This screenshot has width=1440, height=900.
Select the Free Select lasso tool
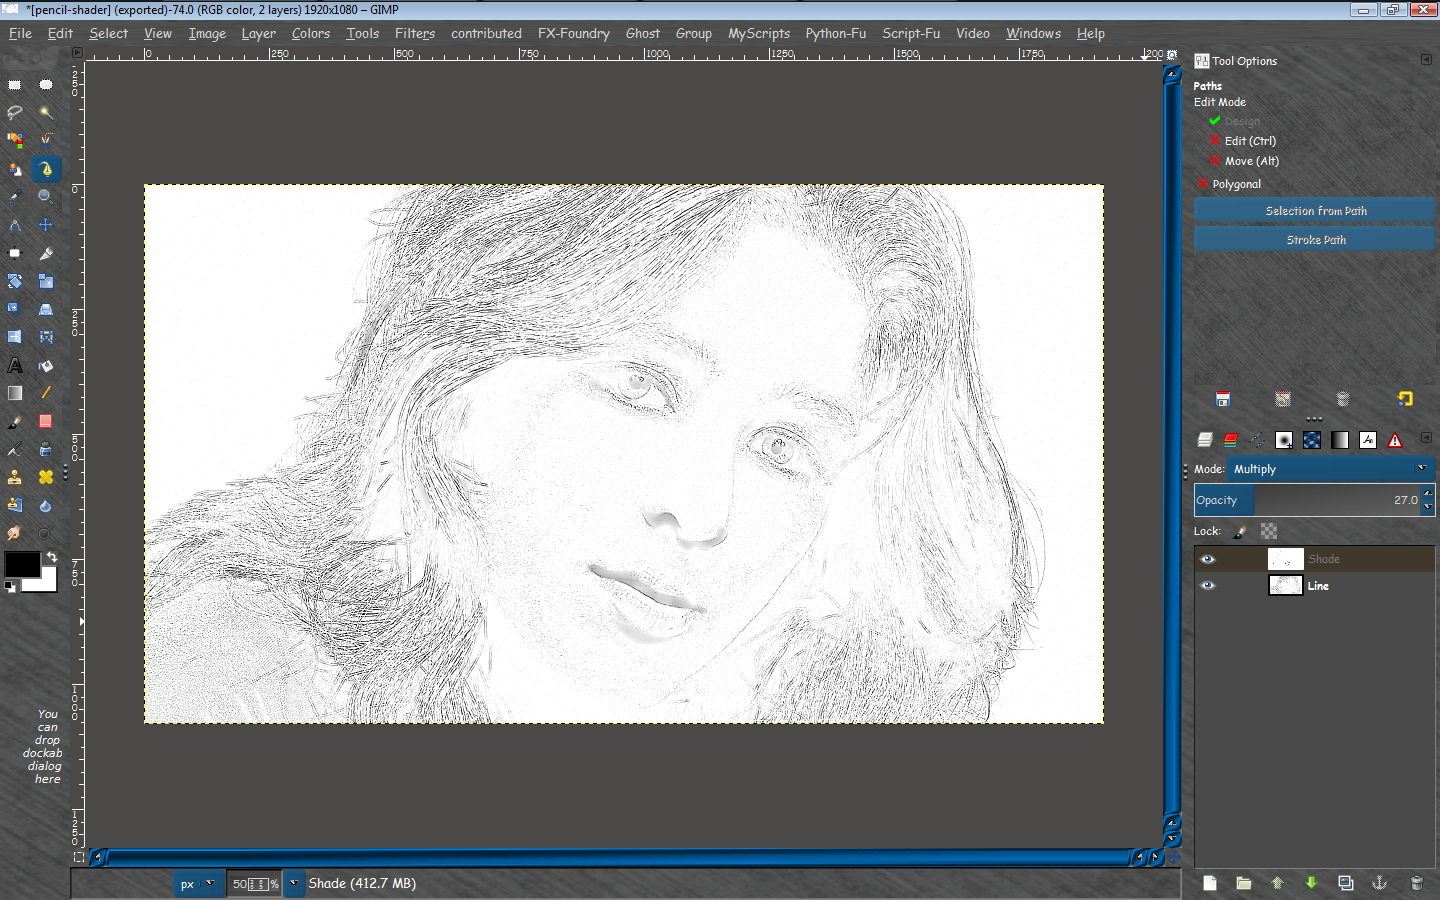click(x=15, y=112)
